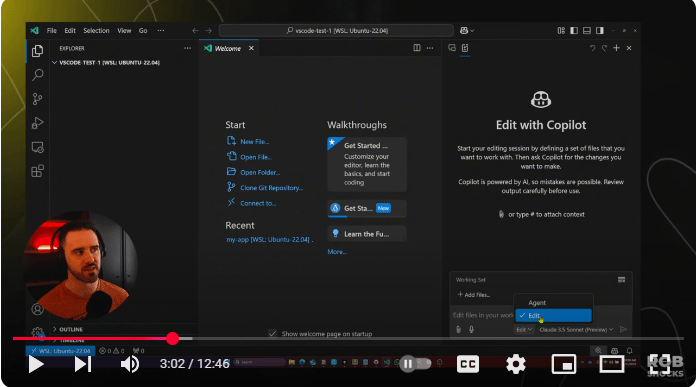Open Claude 3.5 Sonnet model dropdown
The width and height of the screenshot is (700, 387).
[x=576, y=329]
